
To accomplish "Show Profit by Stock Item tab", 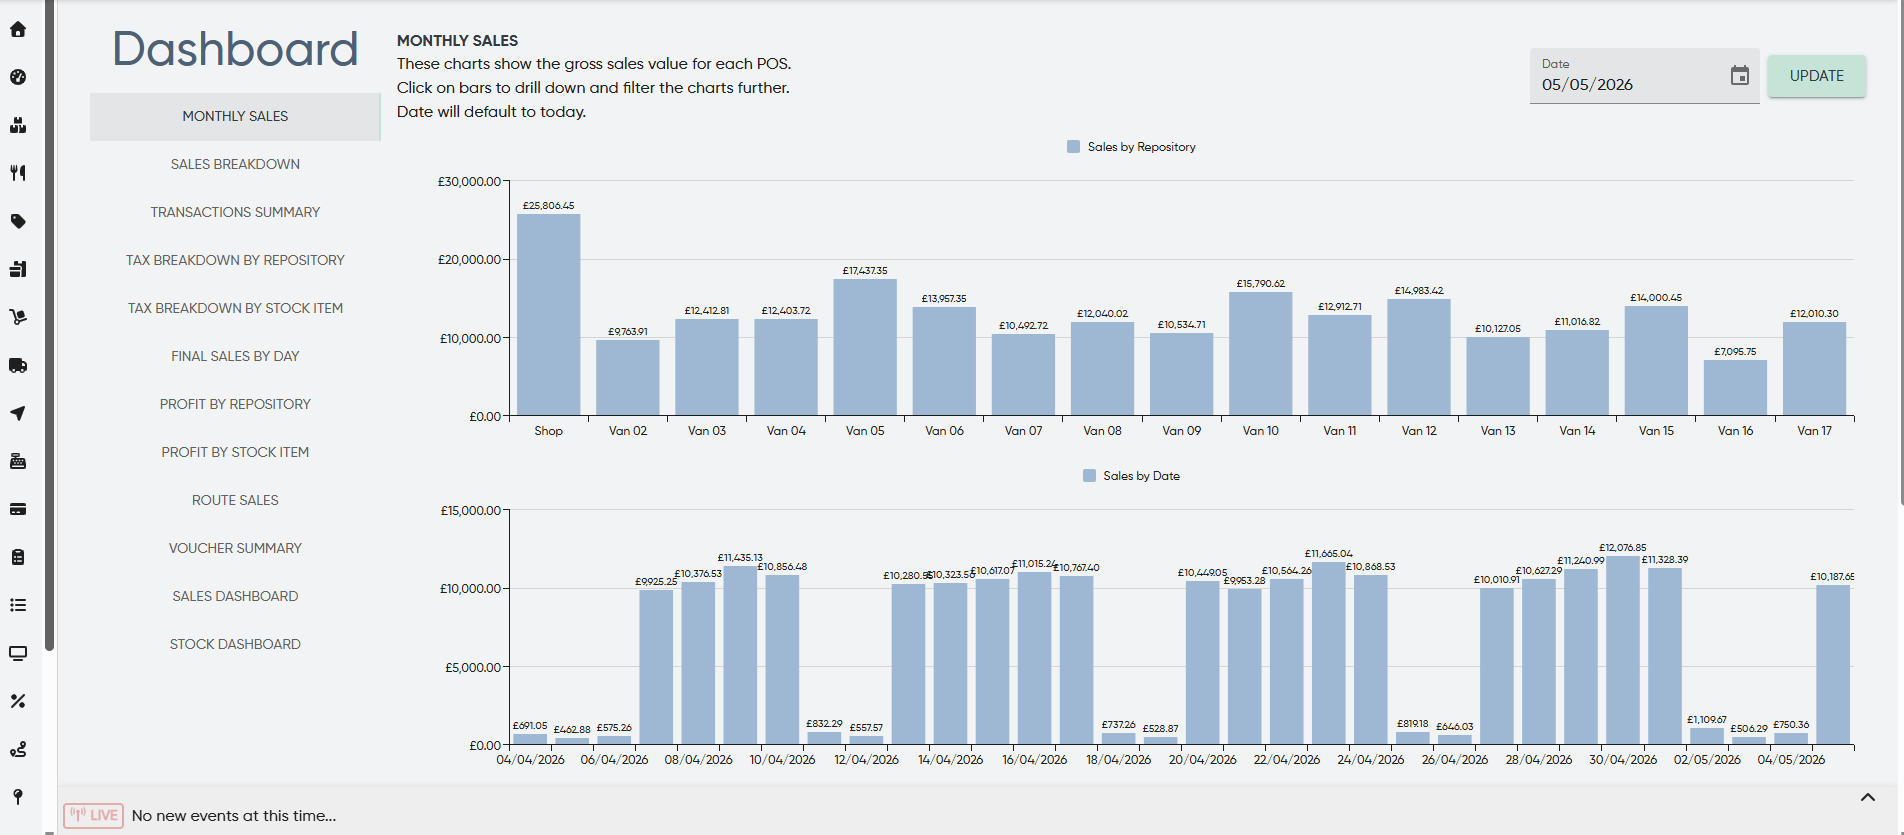I will (235, 453).
